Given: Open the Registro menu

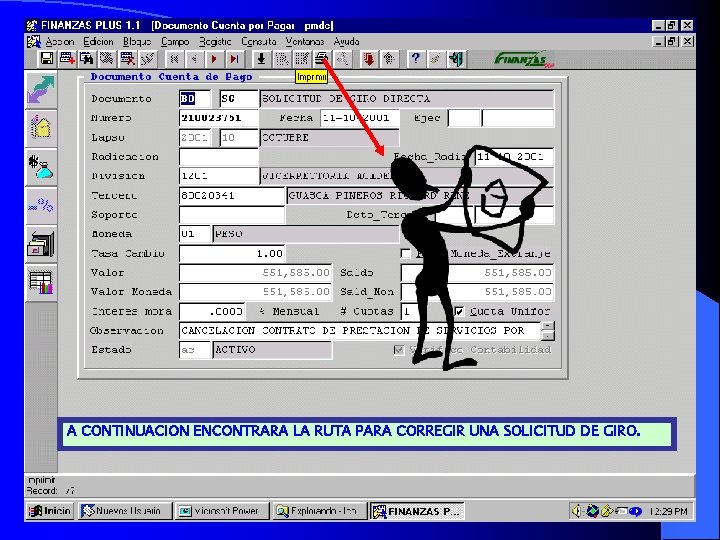Looking at the screenshot, I should click(215, 42).
